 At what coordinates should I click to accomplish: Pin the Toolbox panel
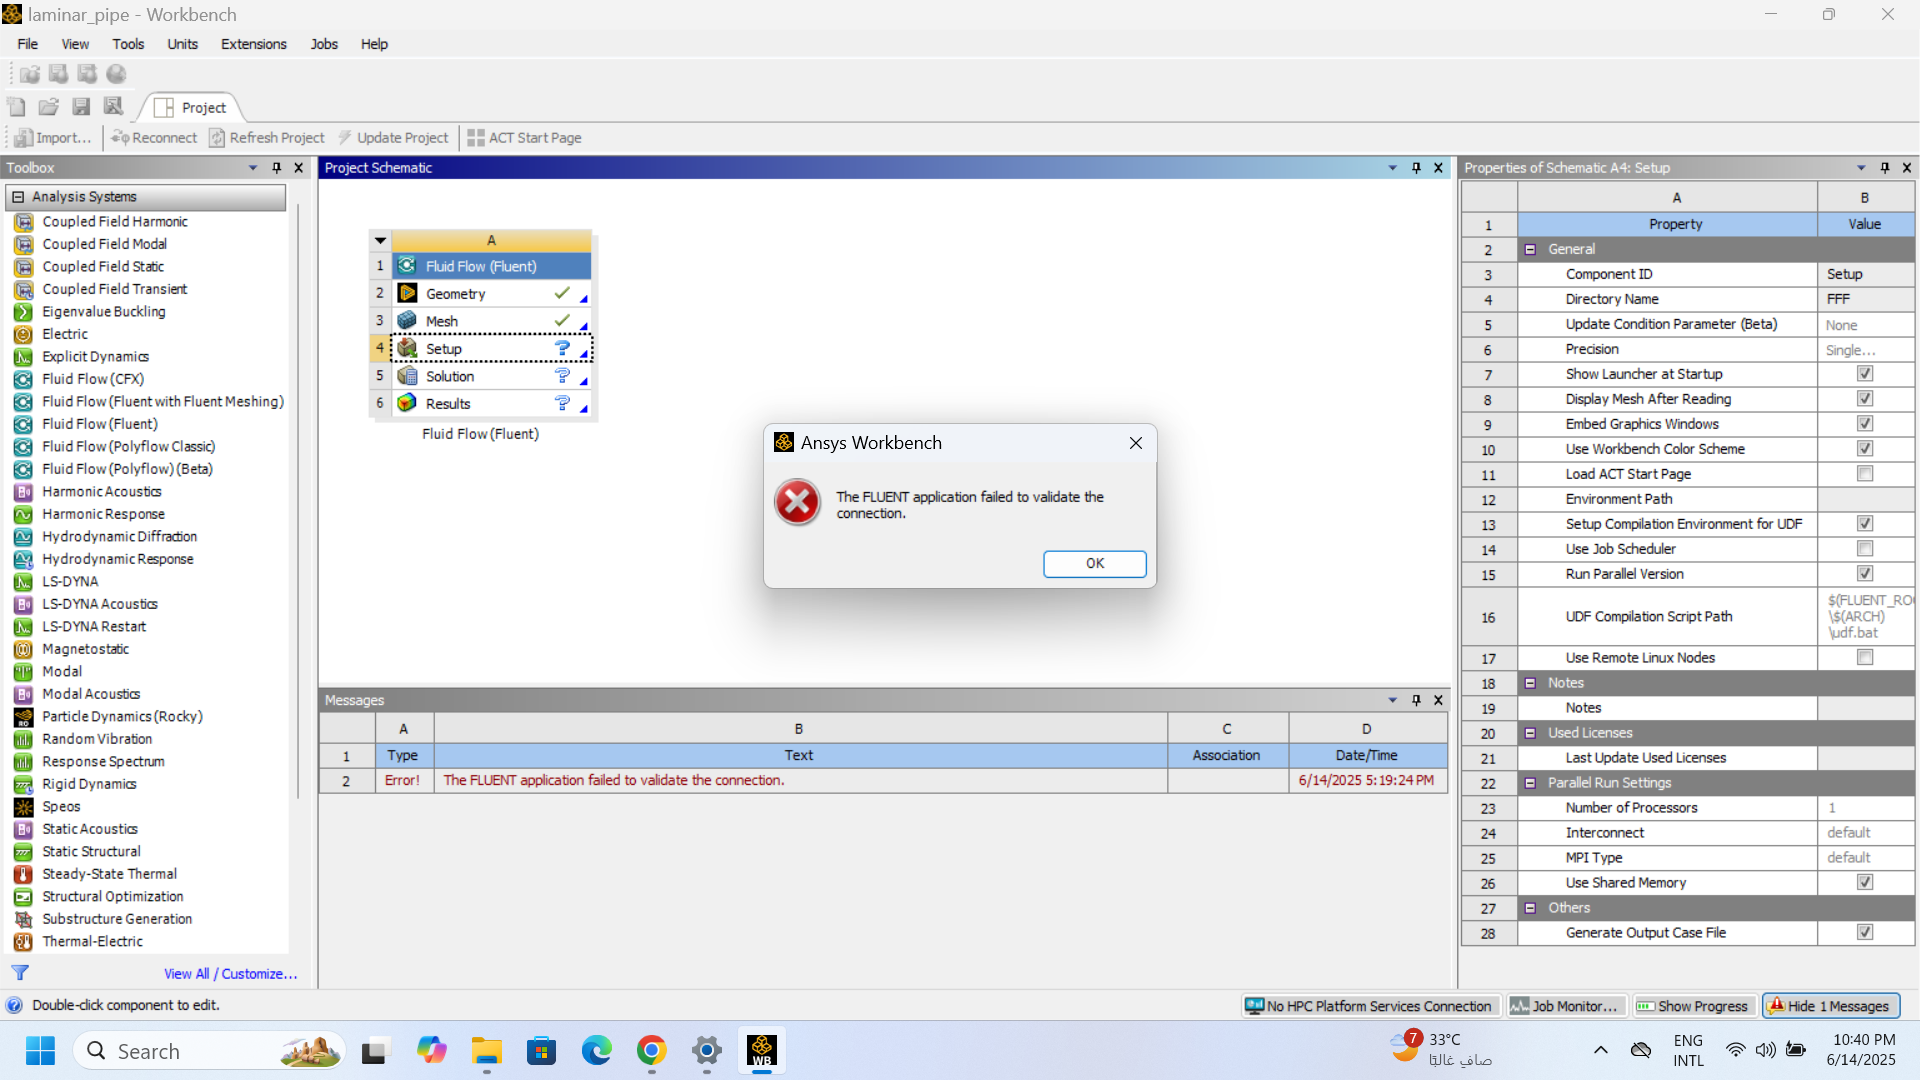[277, 168]
